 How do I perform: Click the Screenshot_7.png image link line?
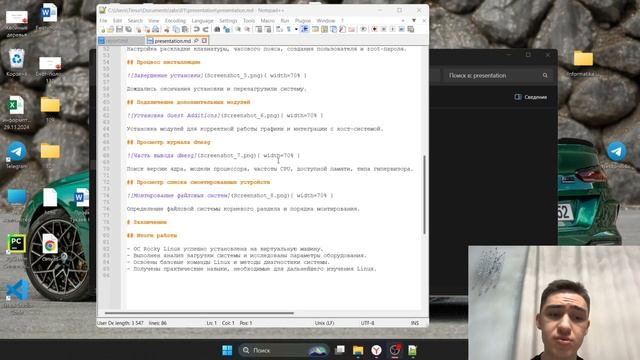point(213,156)
